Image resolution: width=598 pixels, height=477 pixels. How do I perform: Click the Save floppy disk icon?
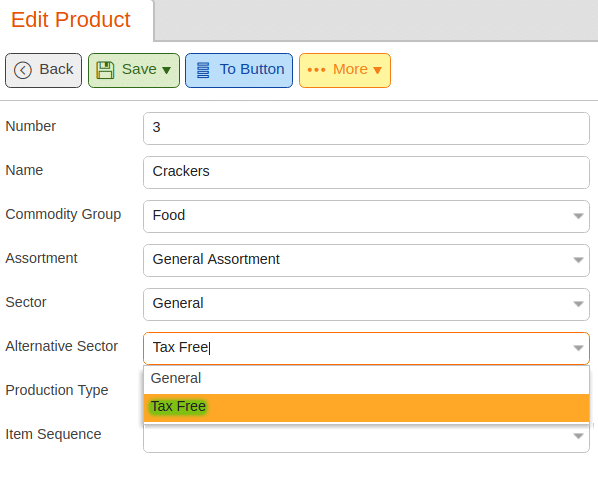coord(105,71)
